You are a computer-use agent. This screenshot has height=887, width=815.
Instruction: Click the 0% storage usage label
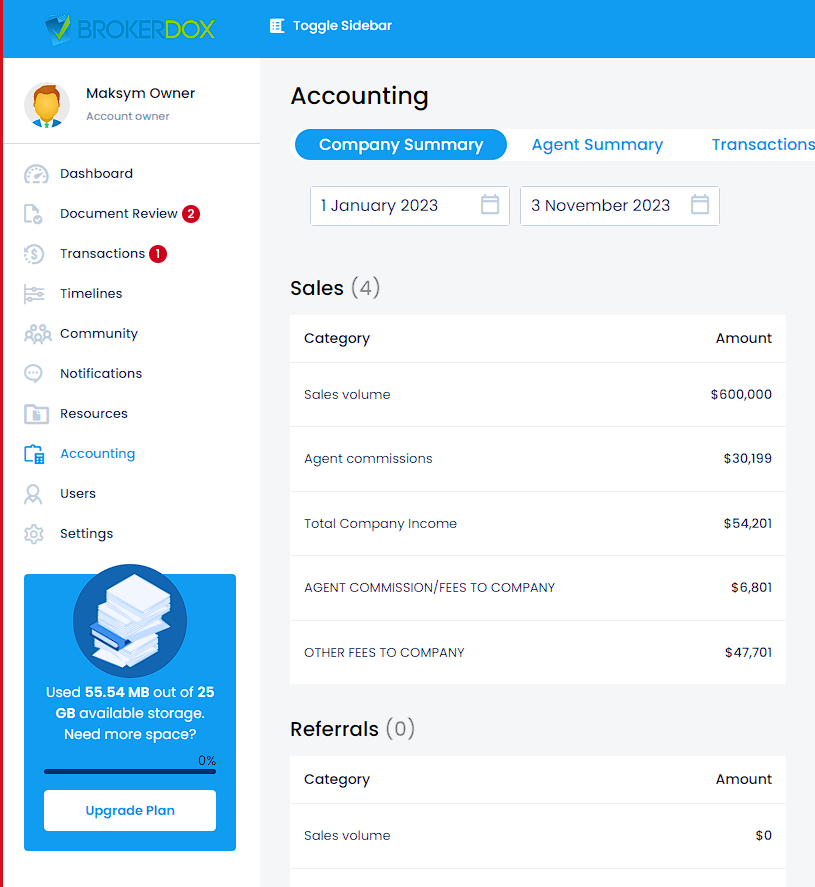pyautogui.click(x=206, y=760)
